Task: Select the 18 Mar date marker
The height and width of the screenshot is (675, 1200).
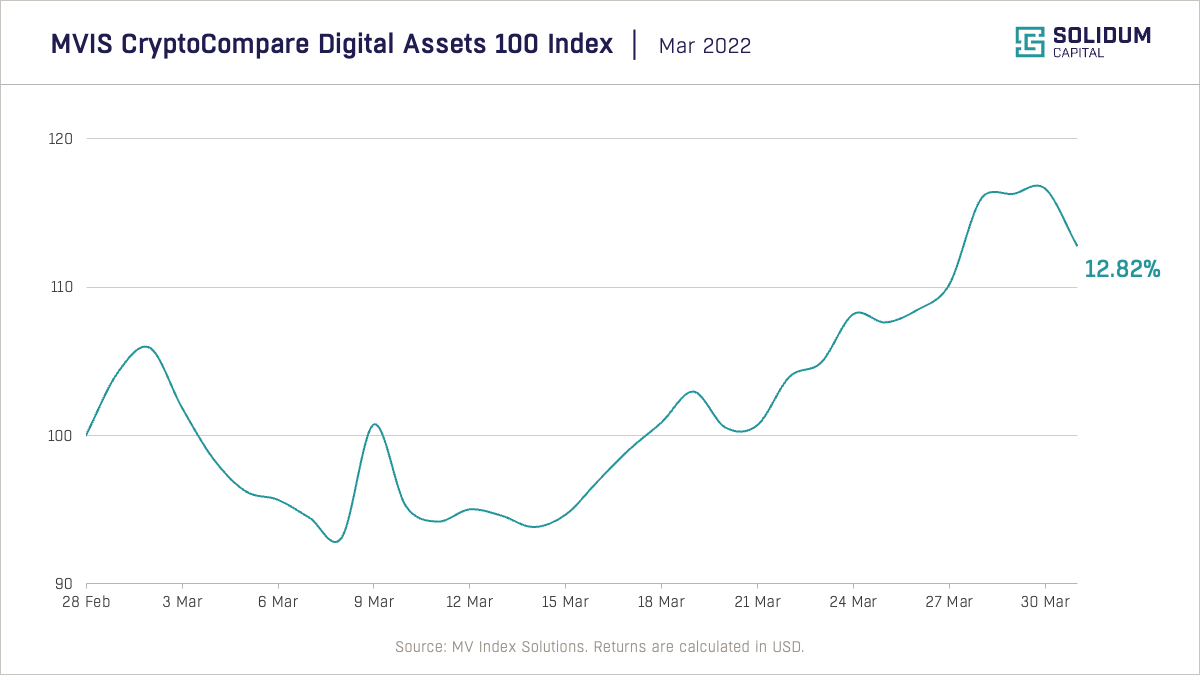Action: point(661,602)
